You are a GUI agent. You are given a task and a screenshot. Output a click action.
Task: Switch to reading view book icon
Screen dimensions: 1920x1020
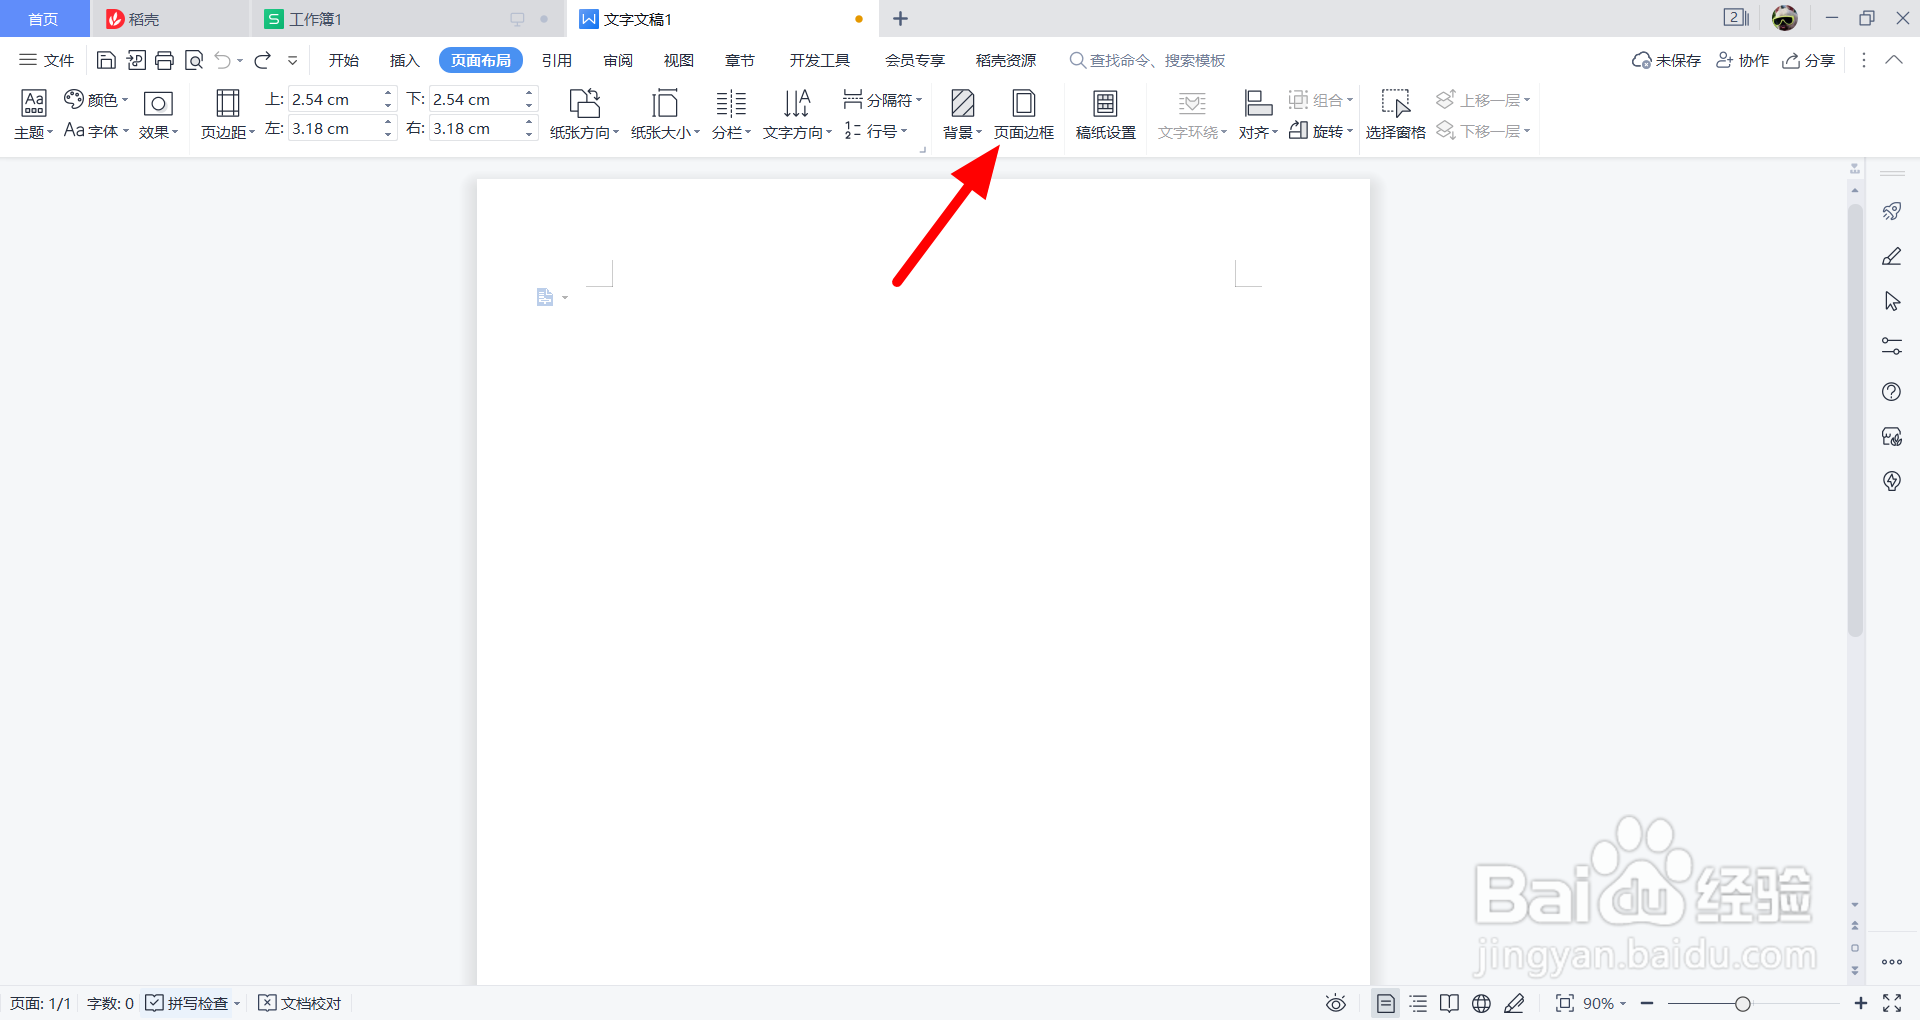(x=1449, y=1003)
